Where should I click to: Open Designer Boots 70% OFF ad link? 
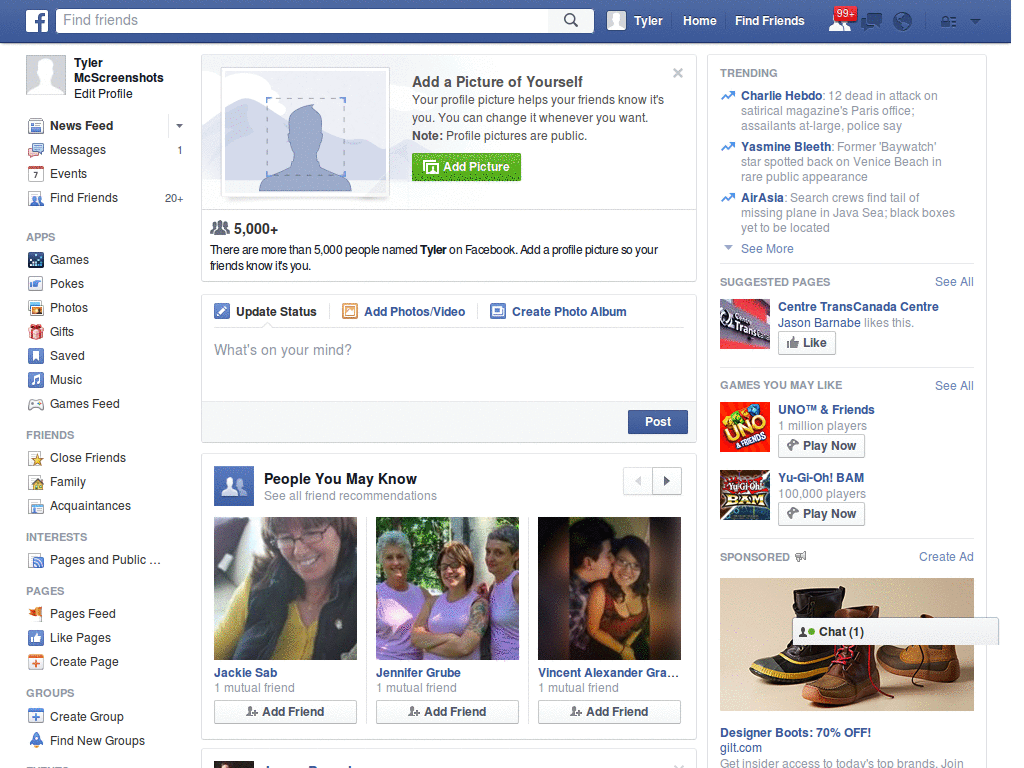pos(795,733)
